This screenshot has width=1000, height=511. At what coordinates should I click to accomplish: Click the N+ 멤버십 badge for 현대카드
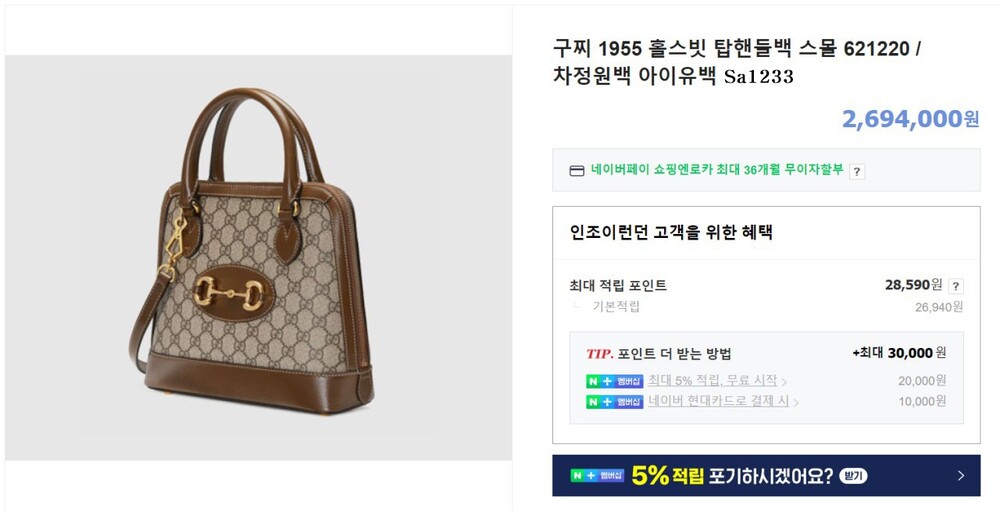click(614, 402)
